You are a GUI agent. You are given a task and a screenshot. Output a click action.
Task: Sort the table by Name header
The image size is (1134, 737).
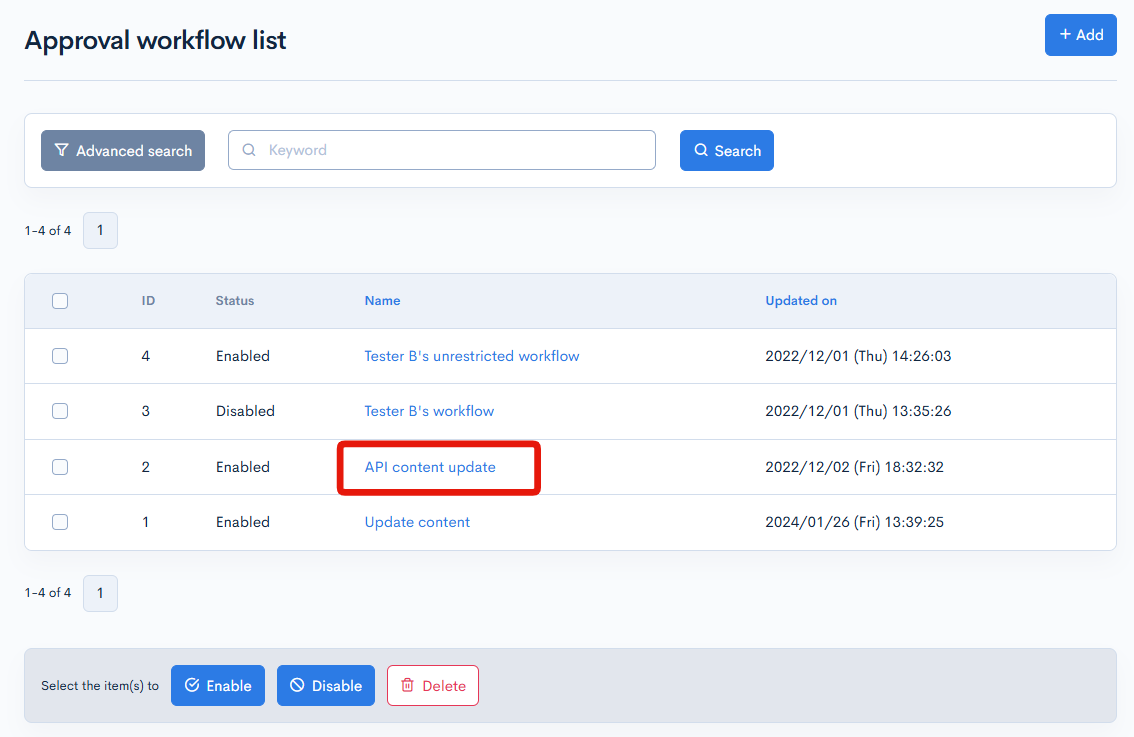click(382, 301)
